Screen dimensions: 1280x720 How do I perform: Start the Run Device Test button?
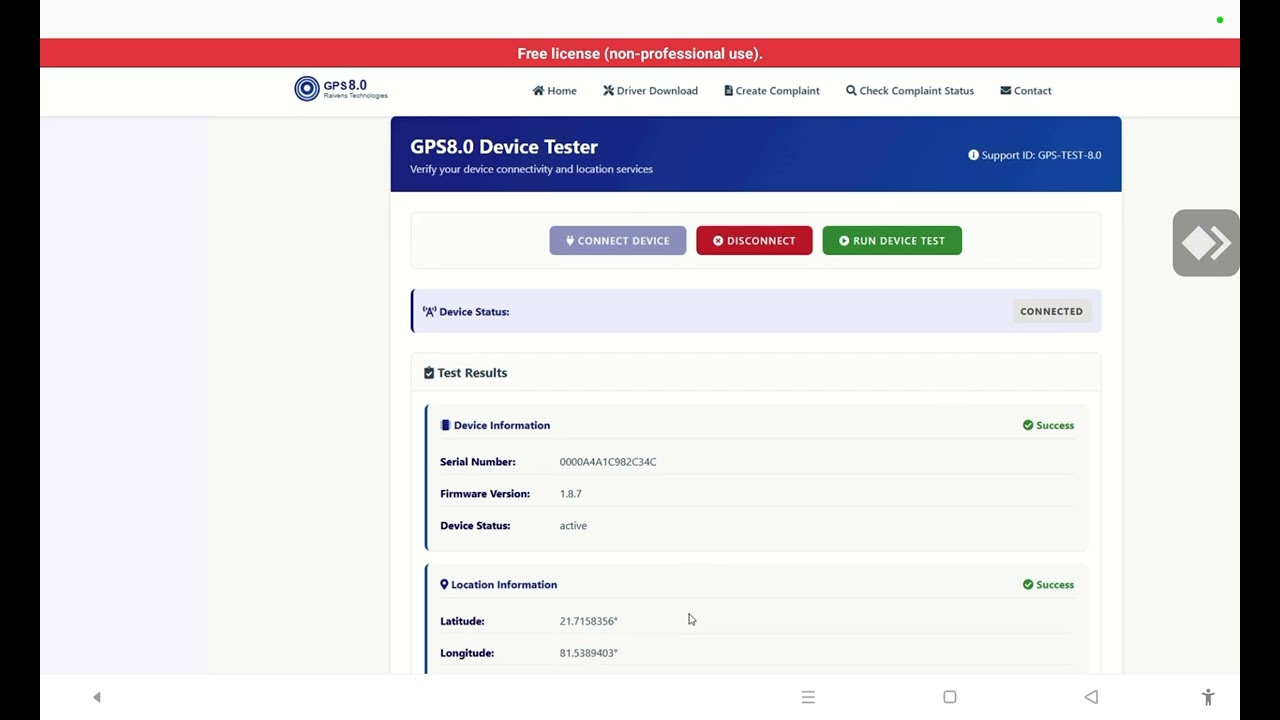(x=892, y=240)
